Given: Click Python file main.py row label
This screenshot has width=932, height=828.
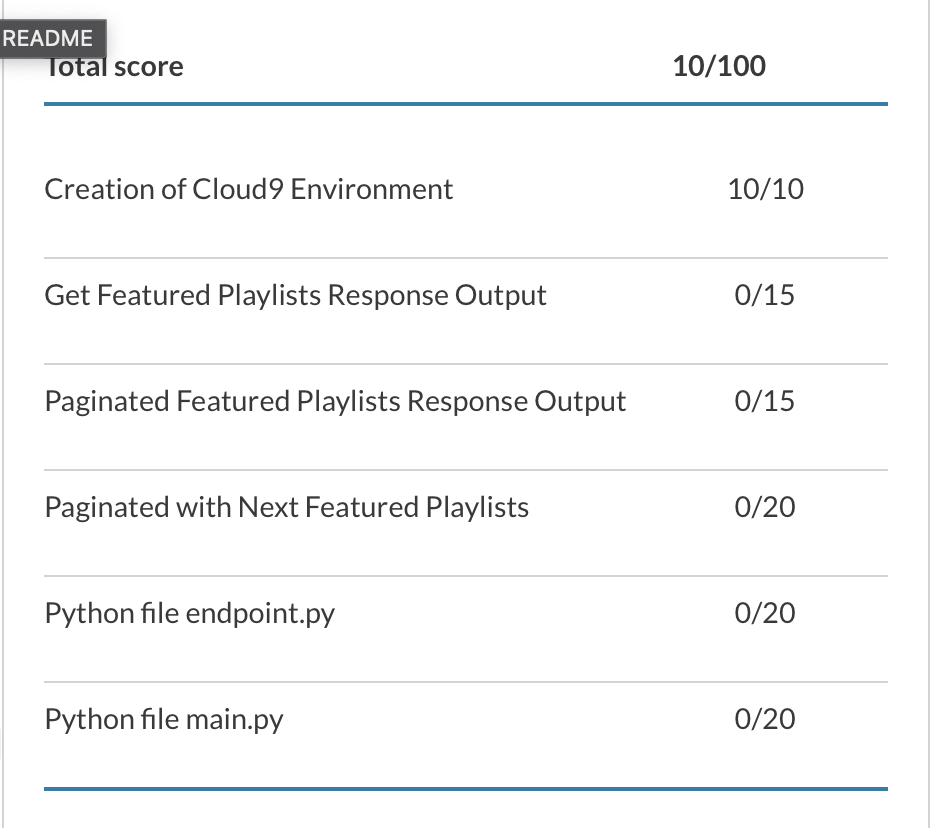Looking at the screenshot, I should [x=164, y=719].
